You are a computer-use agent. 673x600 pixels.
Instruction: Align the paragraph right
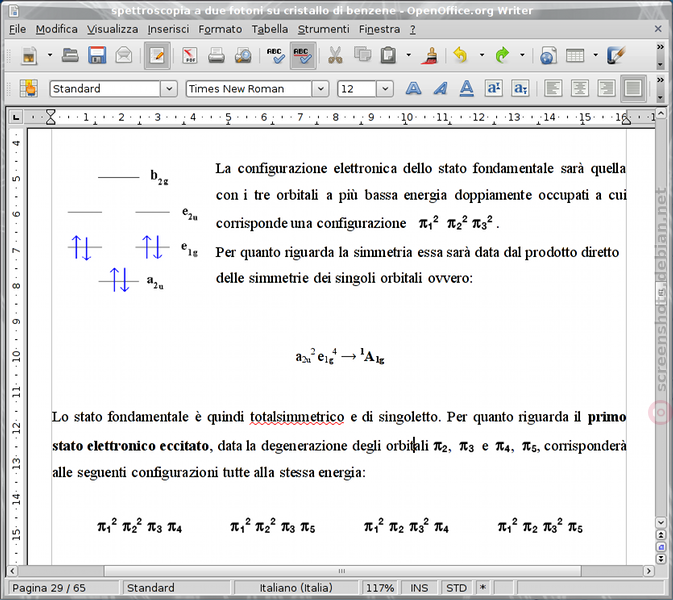[606, 89]
